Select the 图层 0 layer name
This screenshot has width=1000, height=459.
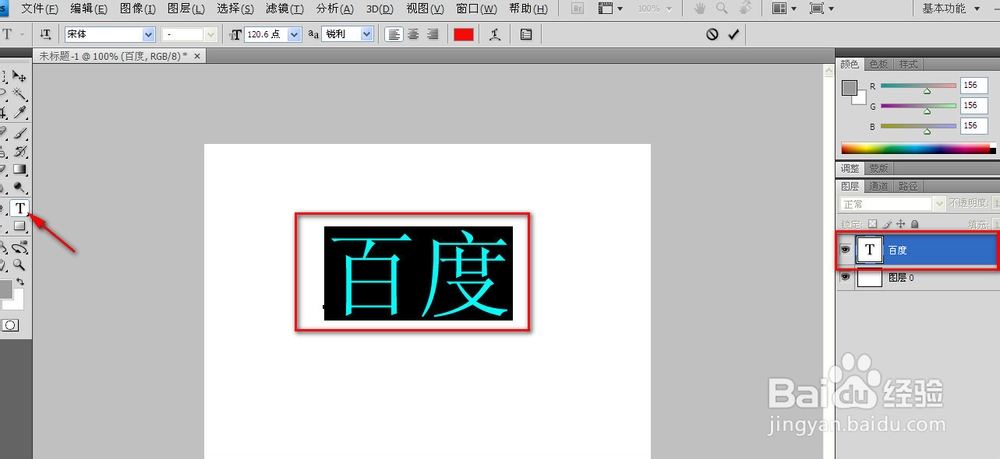(901, 278)
